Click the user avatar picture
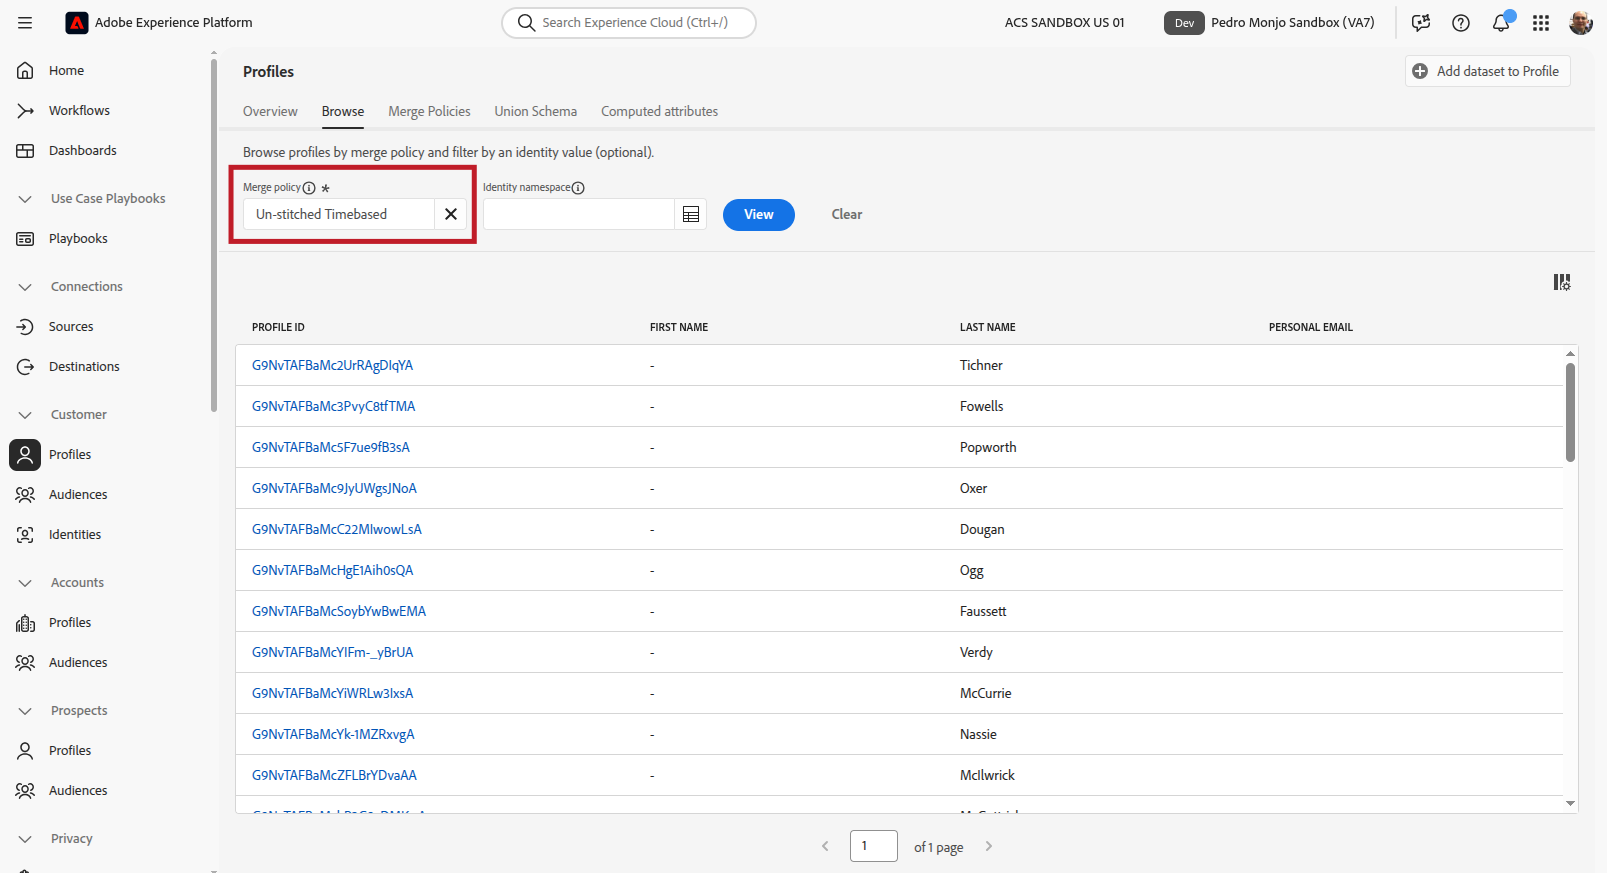The width and height of the screenshot is (1607, 873). [x=1580, y=22]
